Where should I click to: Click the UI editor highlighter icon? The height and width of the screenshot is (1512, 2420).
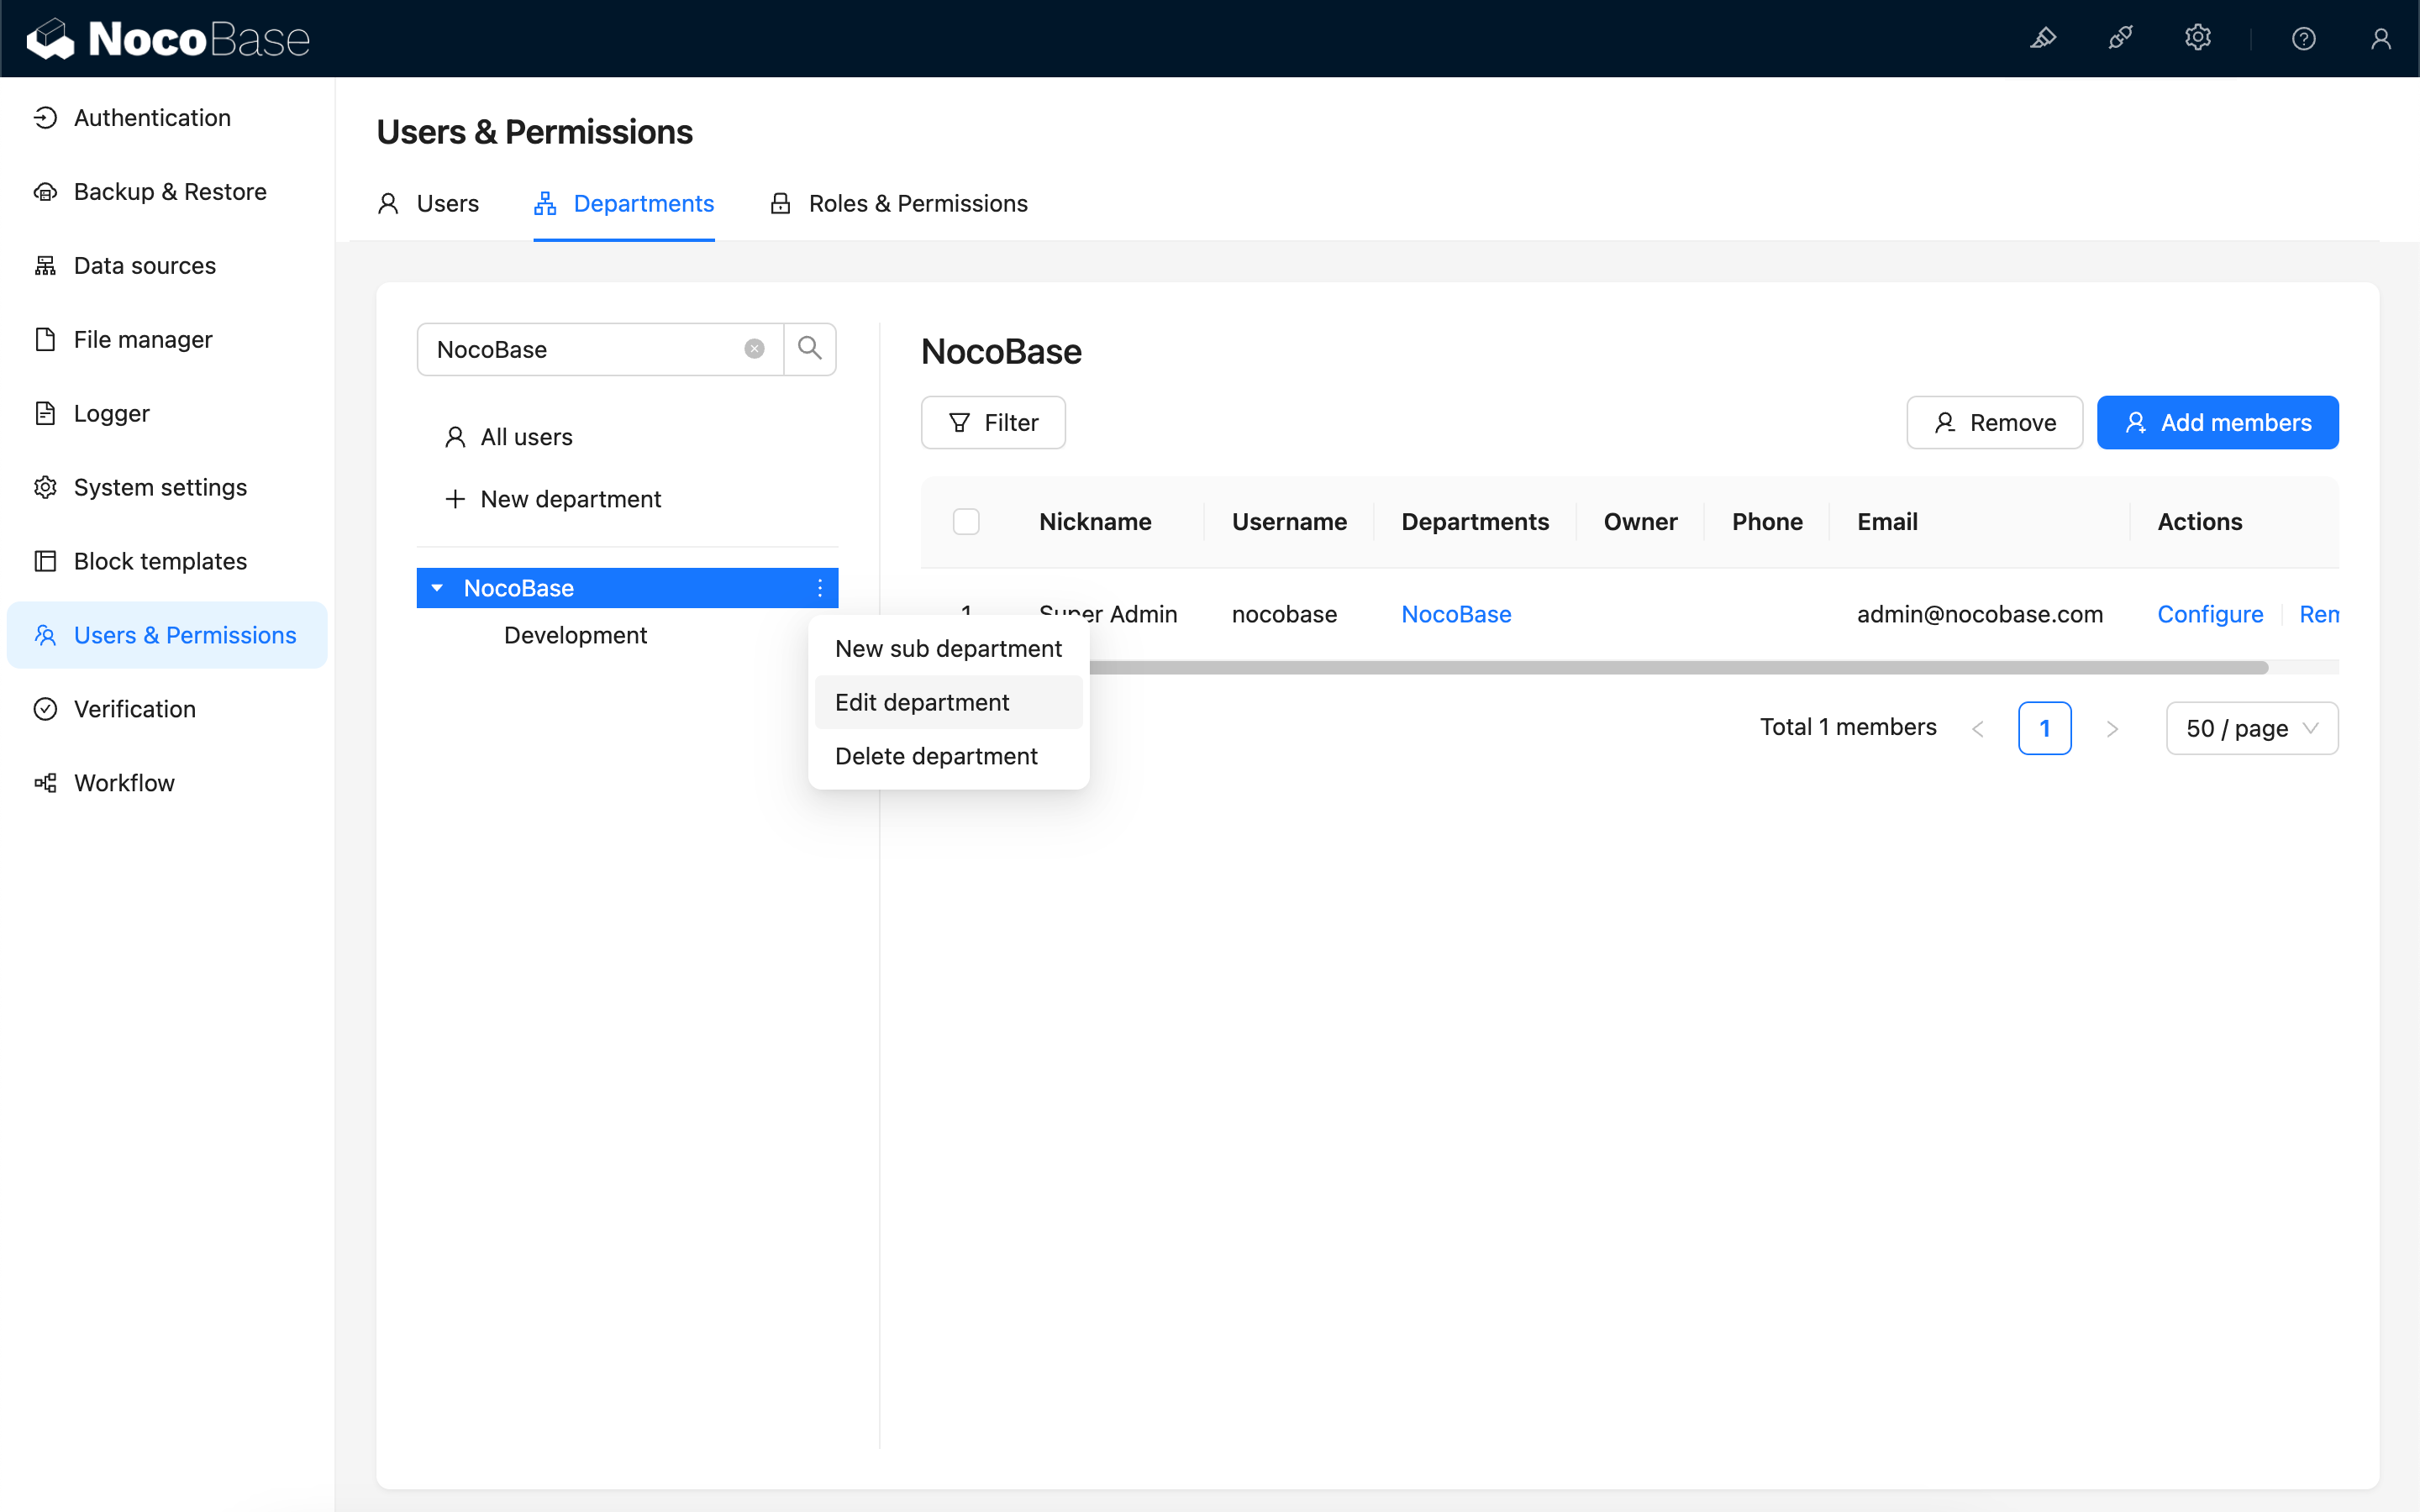[2043, 38]
